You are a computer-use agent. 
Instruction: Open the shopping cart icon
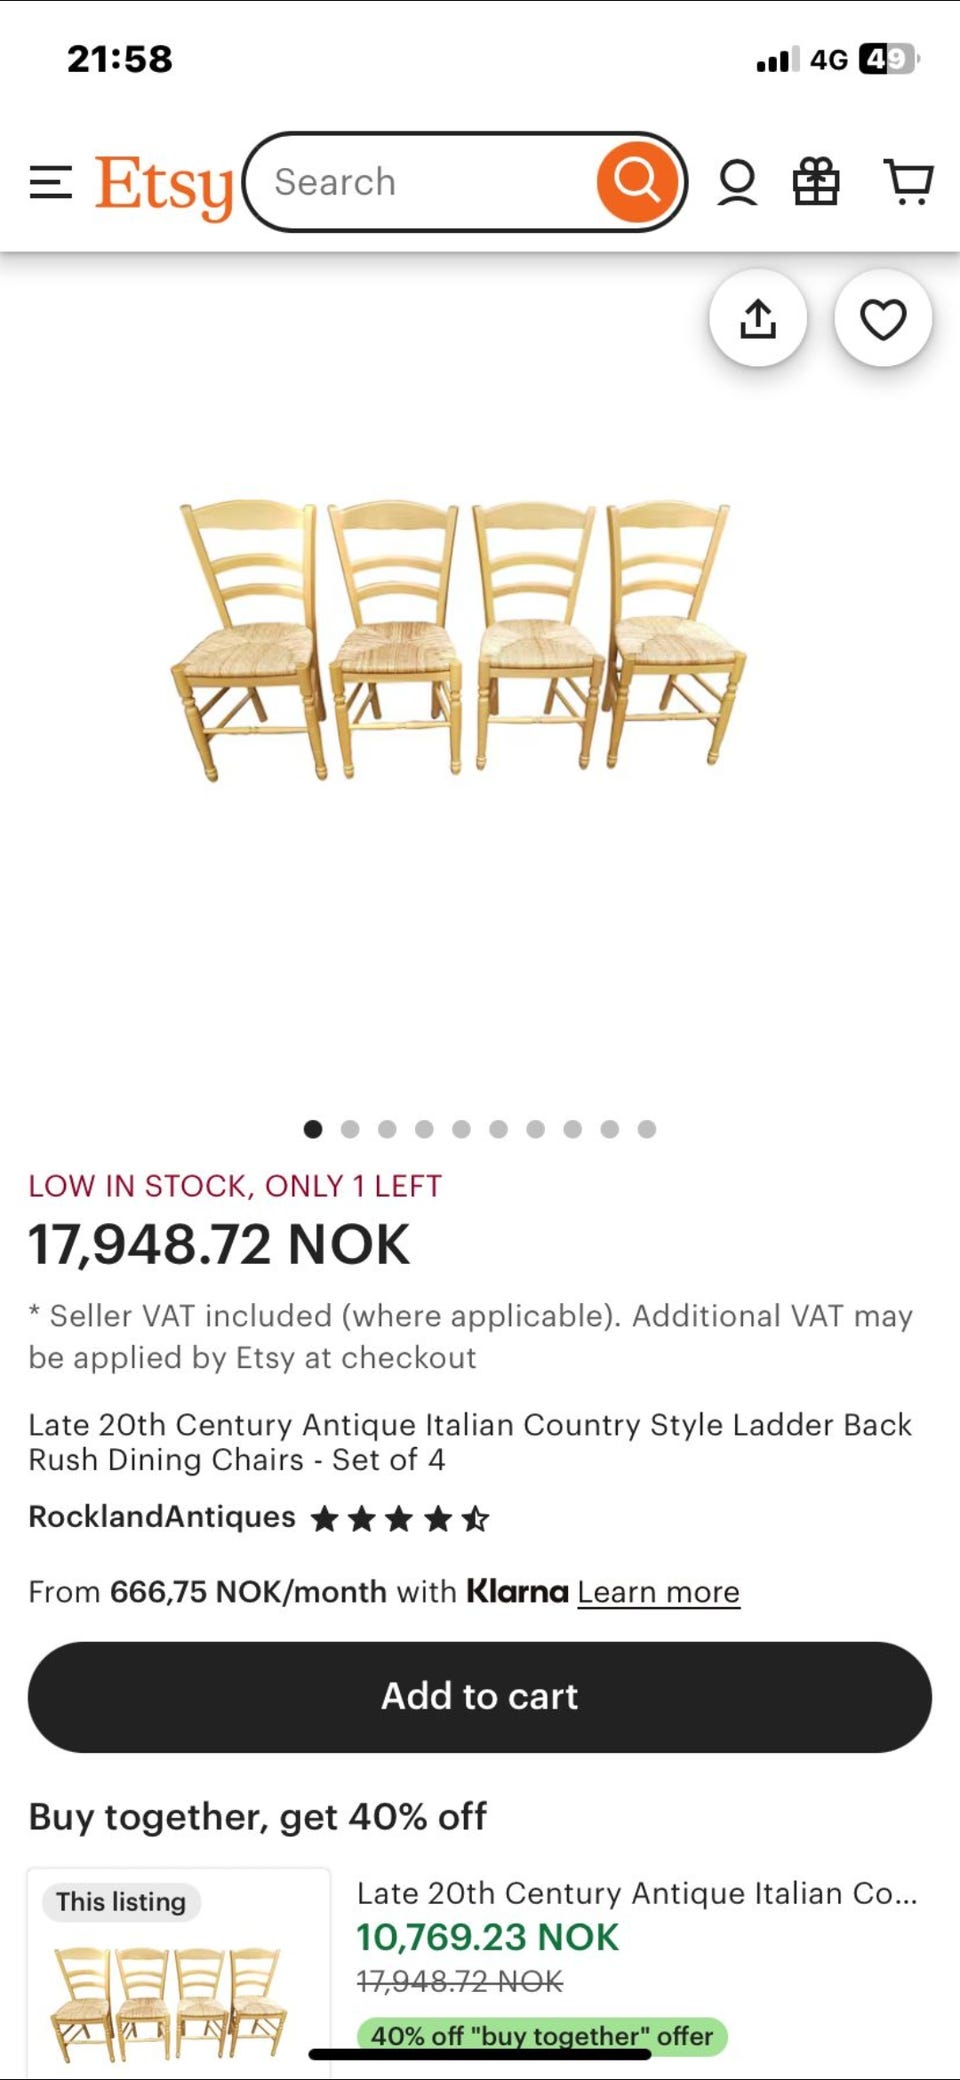pos(908,182)
